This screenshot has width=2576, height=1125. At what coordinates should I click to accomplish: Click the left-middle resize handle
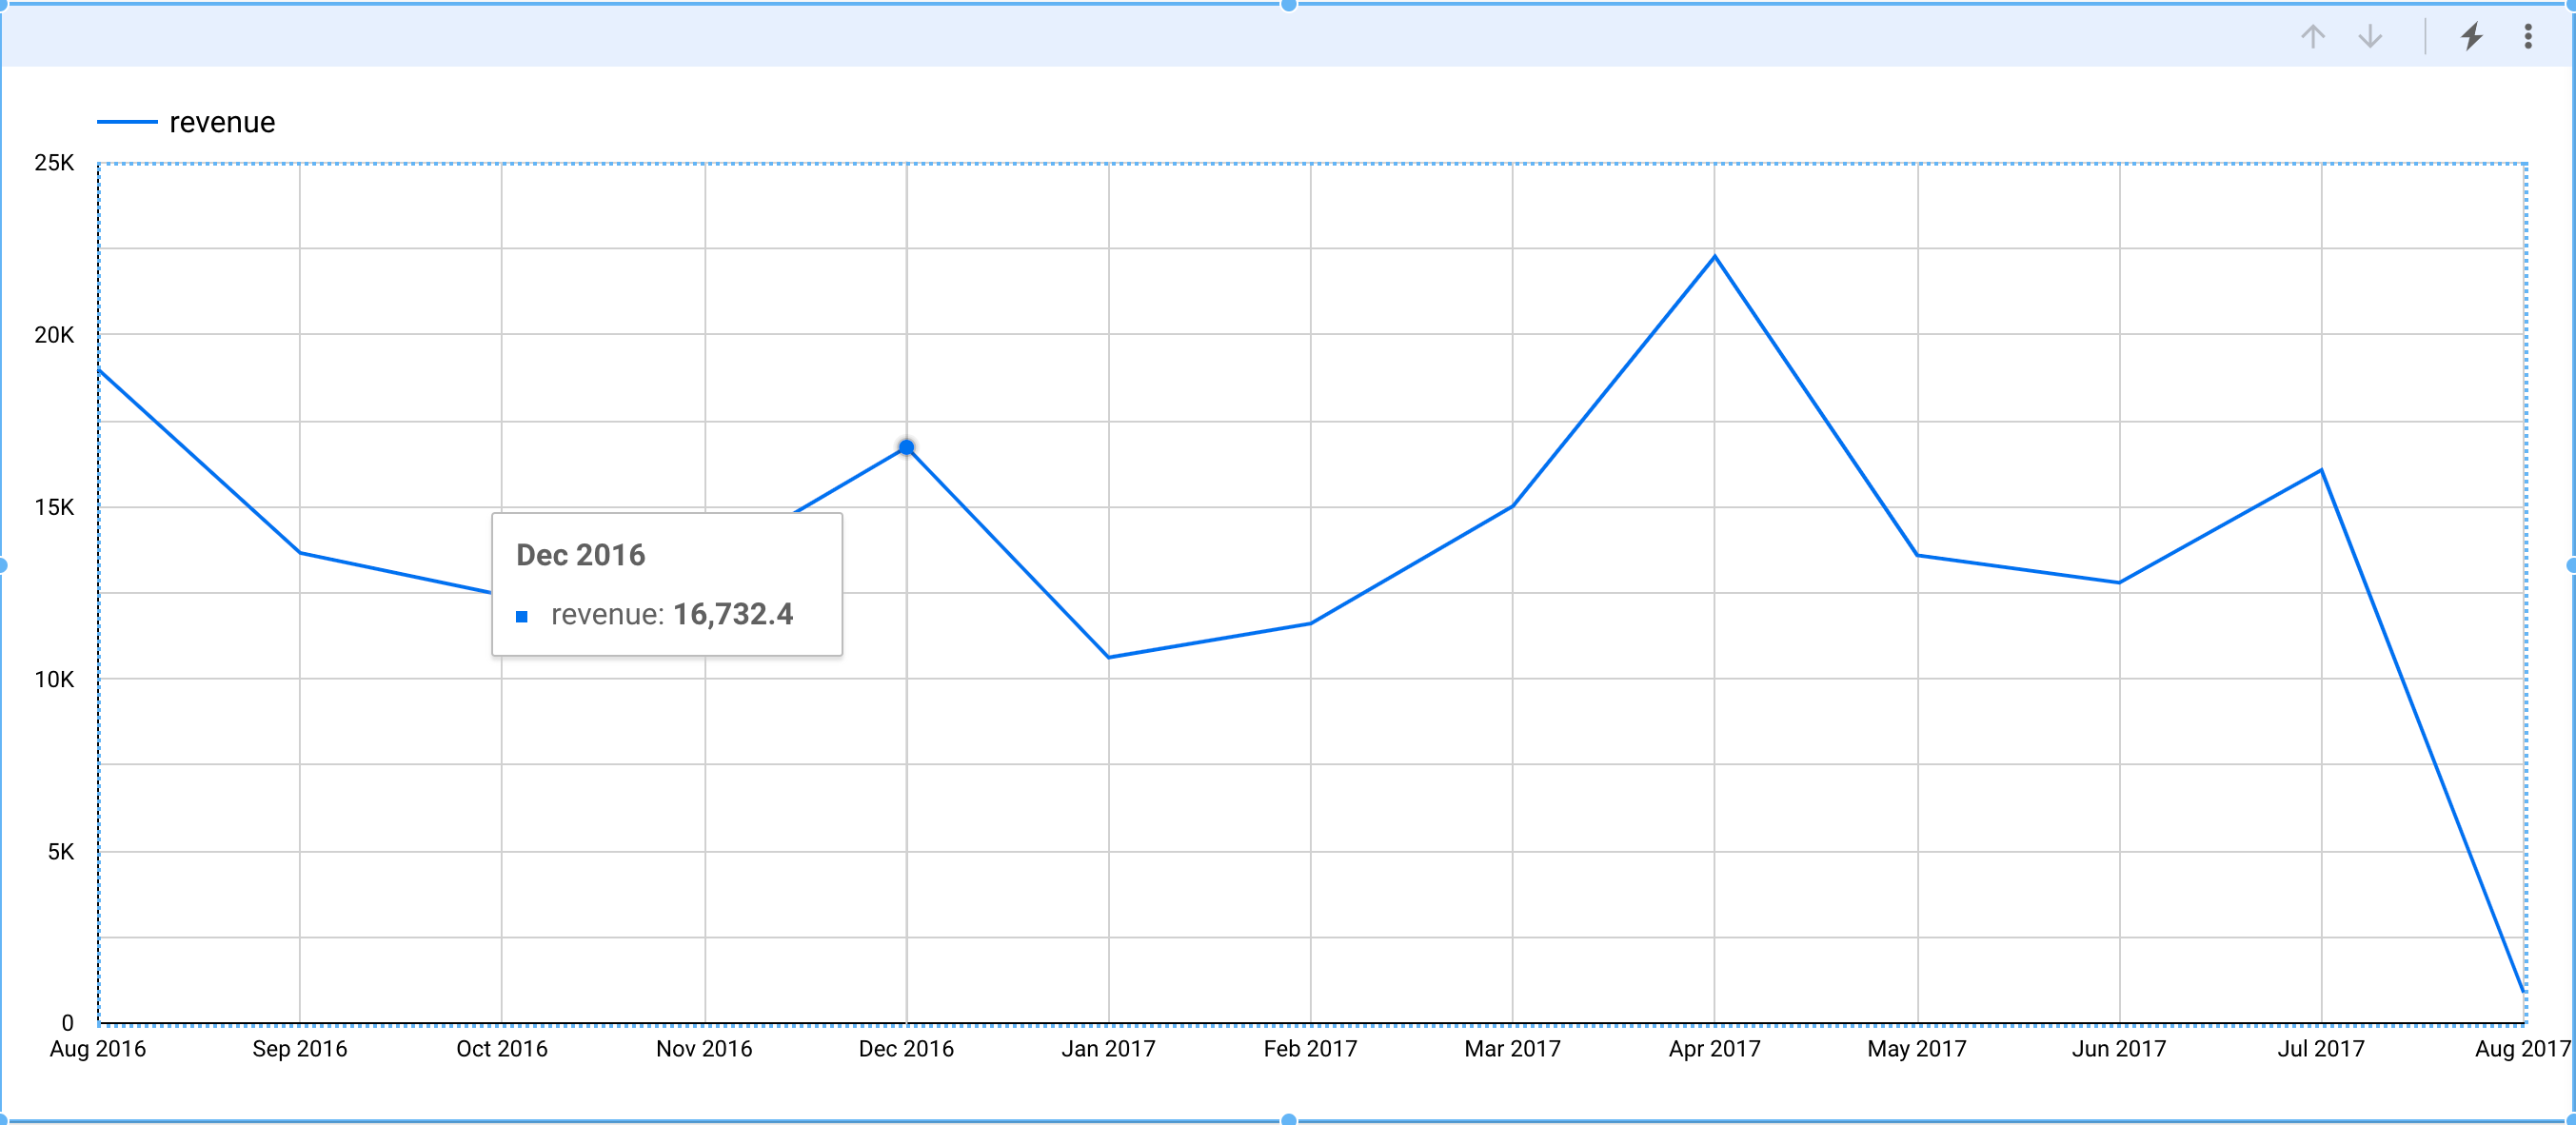coord(3,565)
